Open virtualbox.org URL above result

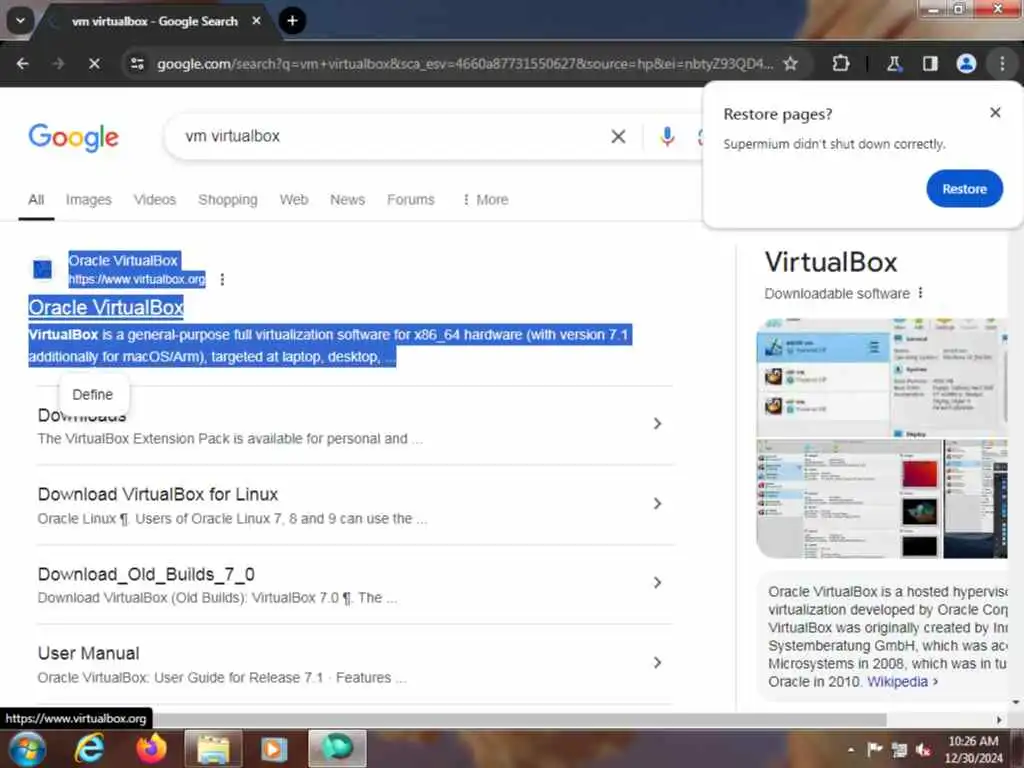[x=136, y=279]
